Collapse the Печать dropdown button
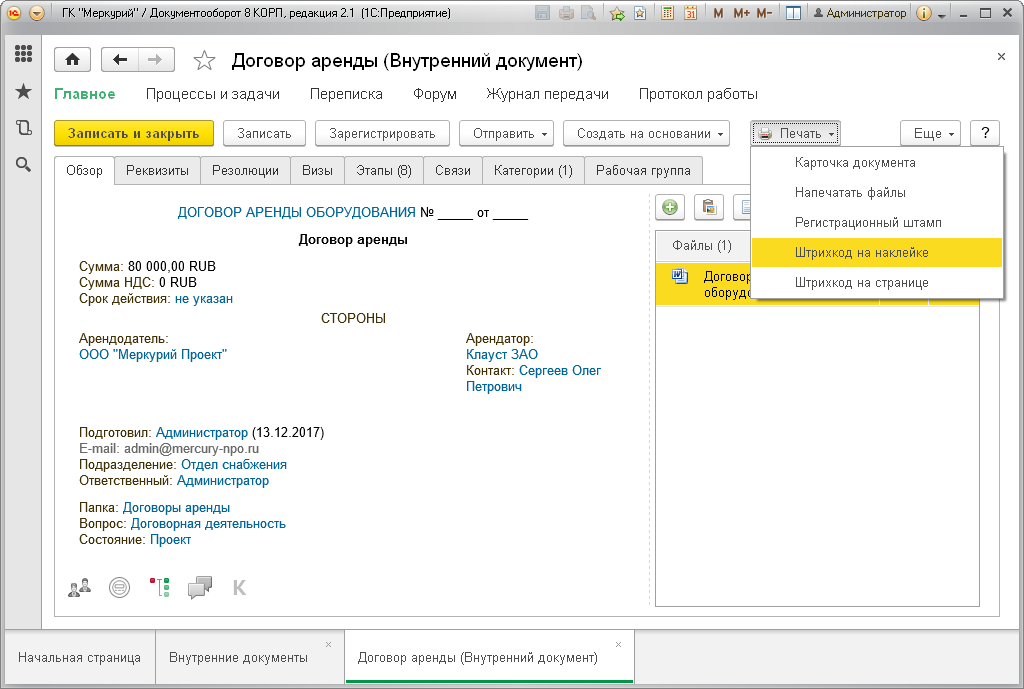Screen dimensions: 1024x689 [x=795, y=133]
